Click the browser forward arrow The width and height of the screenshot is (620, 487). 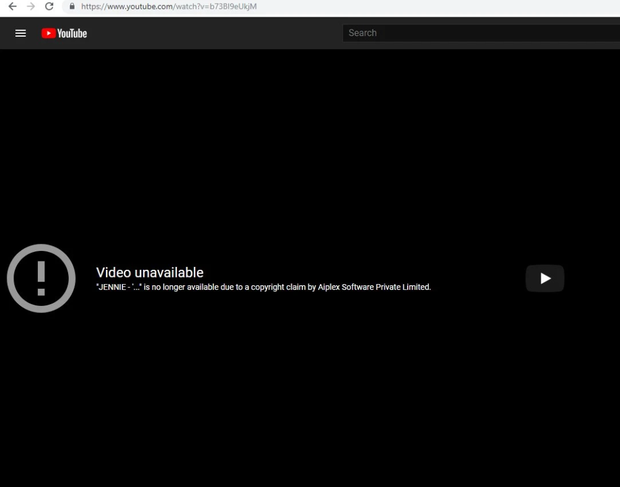pyautogui.click(x=31, y=6)
